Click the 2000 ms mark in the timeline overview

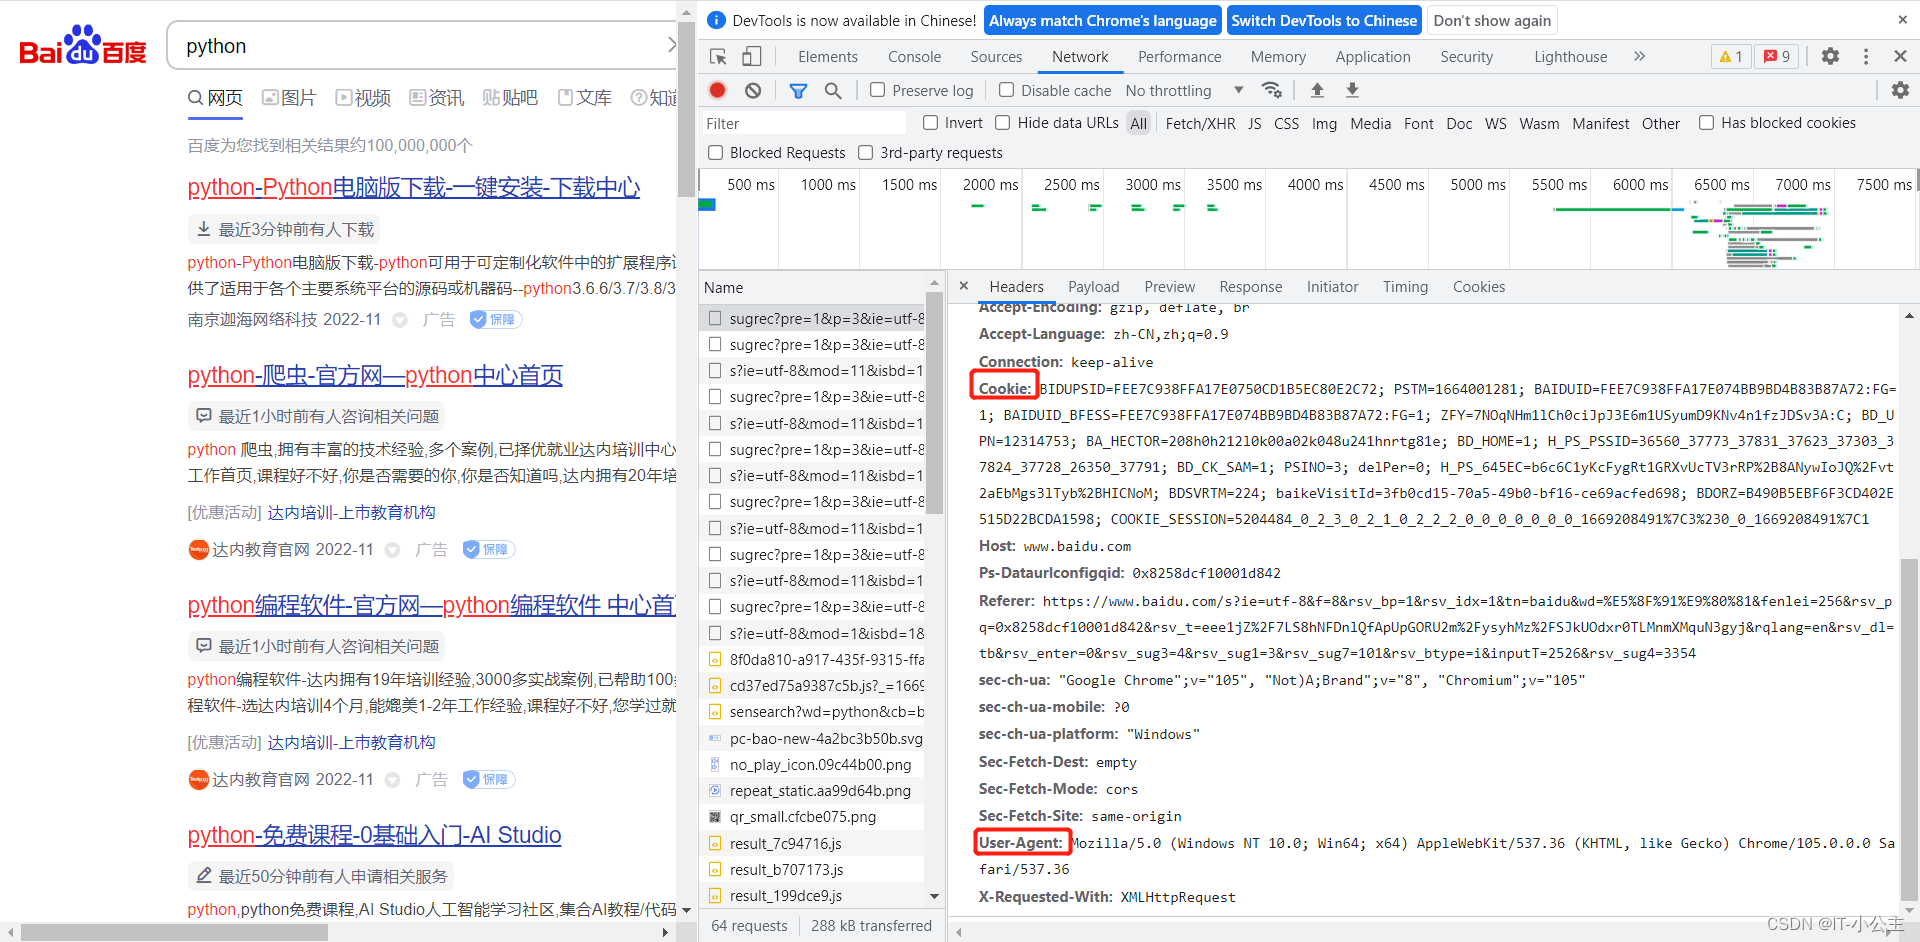tap(989, 184)
